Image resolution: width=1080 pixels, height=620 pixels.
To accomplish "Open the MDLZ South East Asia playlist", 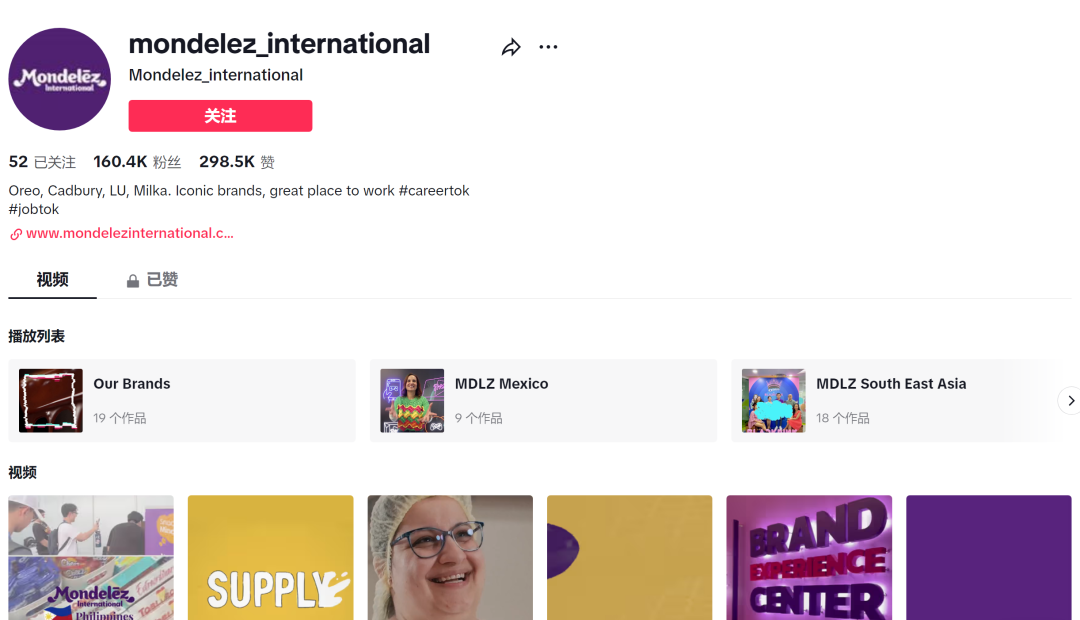I will pyautogui.click(x=900, y=400).
